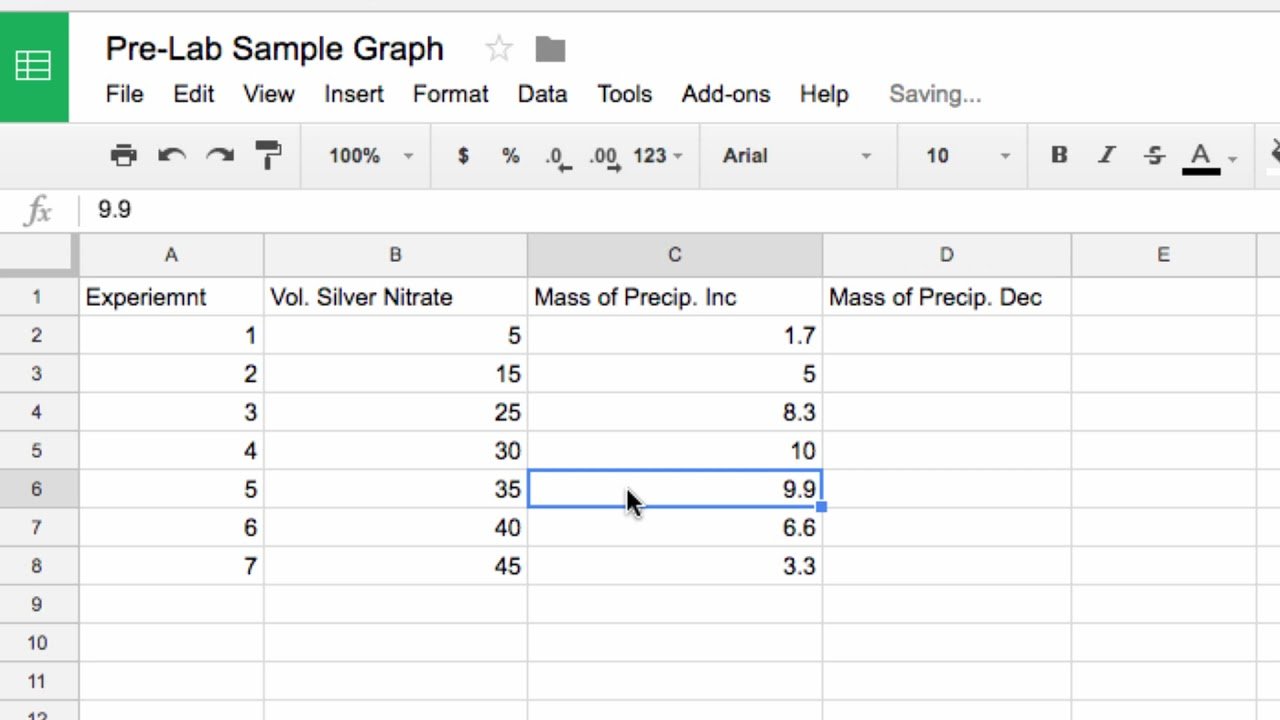
Task: Star the Pre-Lab Sample Graph document
Action: pyautogui.click(x=498, y=48)
